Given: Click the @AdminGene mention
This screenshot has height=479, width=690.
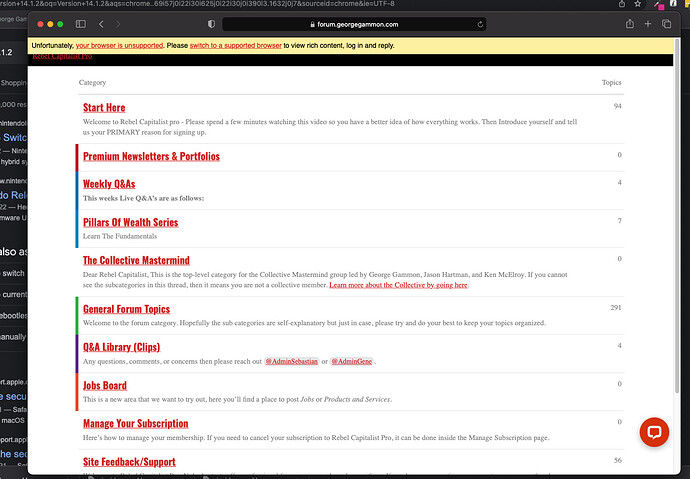Looking at the screenshot, I should [352, 362].
